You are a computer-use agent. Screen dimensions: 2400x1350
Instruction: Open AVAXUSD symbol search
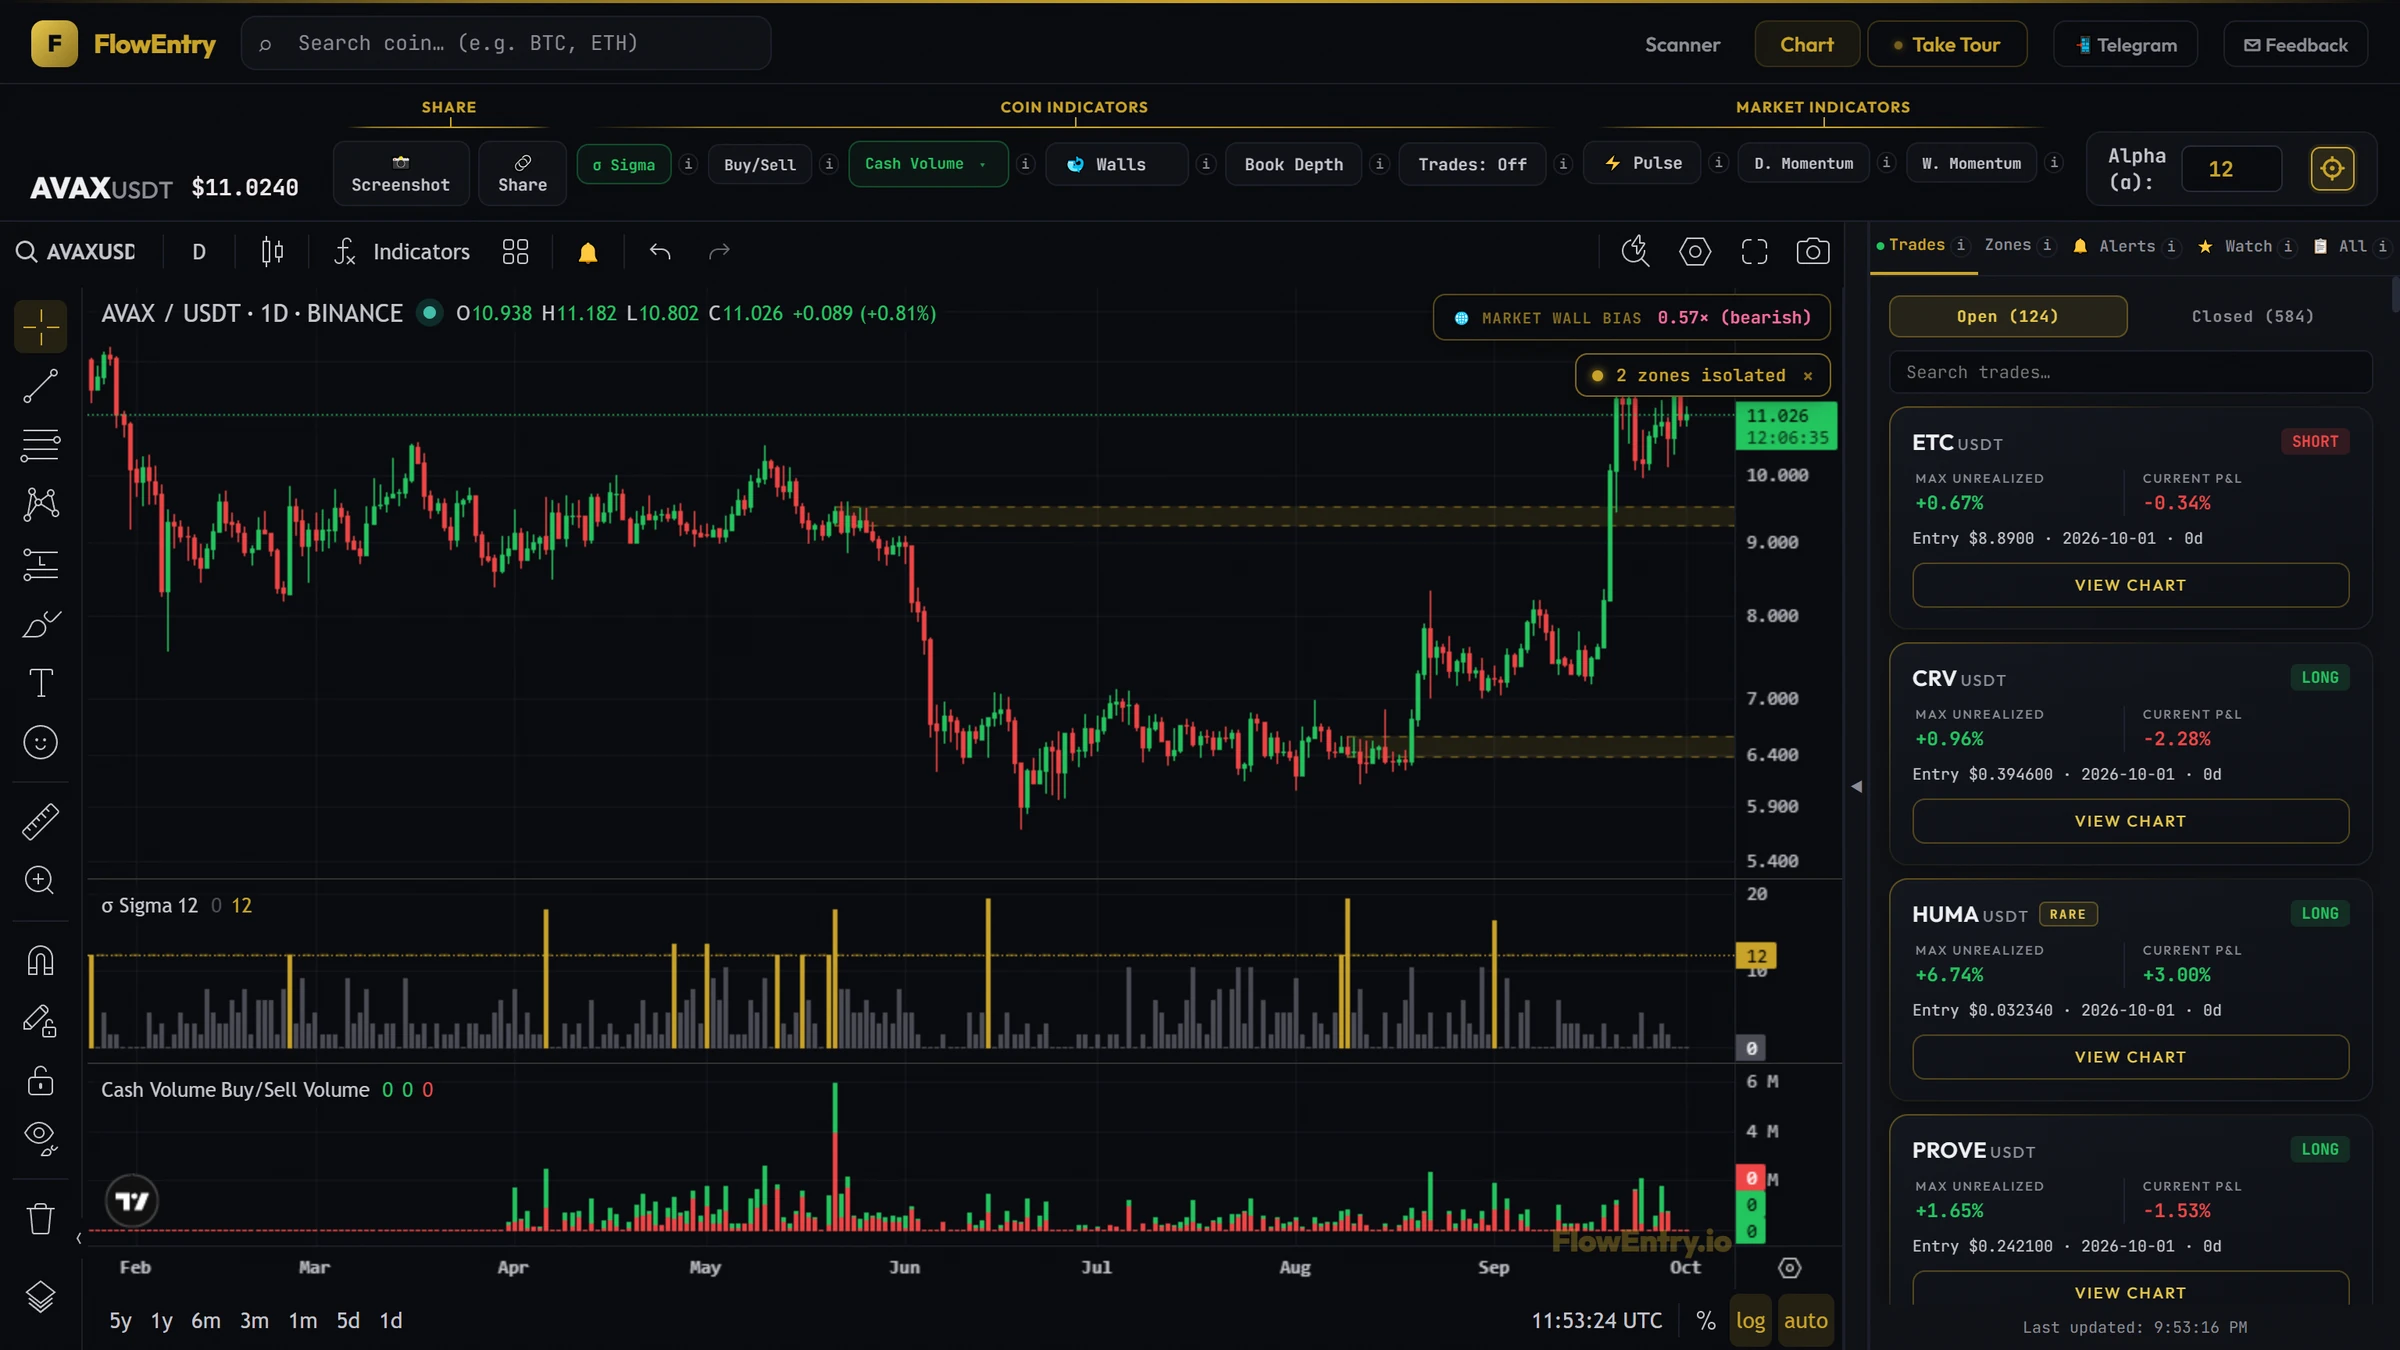[76, 251]
